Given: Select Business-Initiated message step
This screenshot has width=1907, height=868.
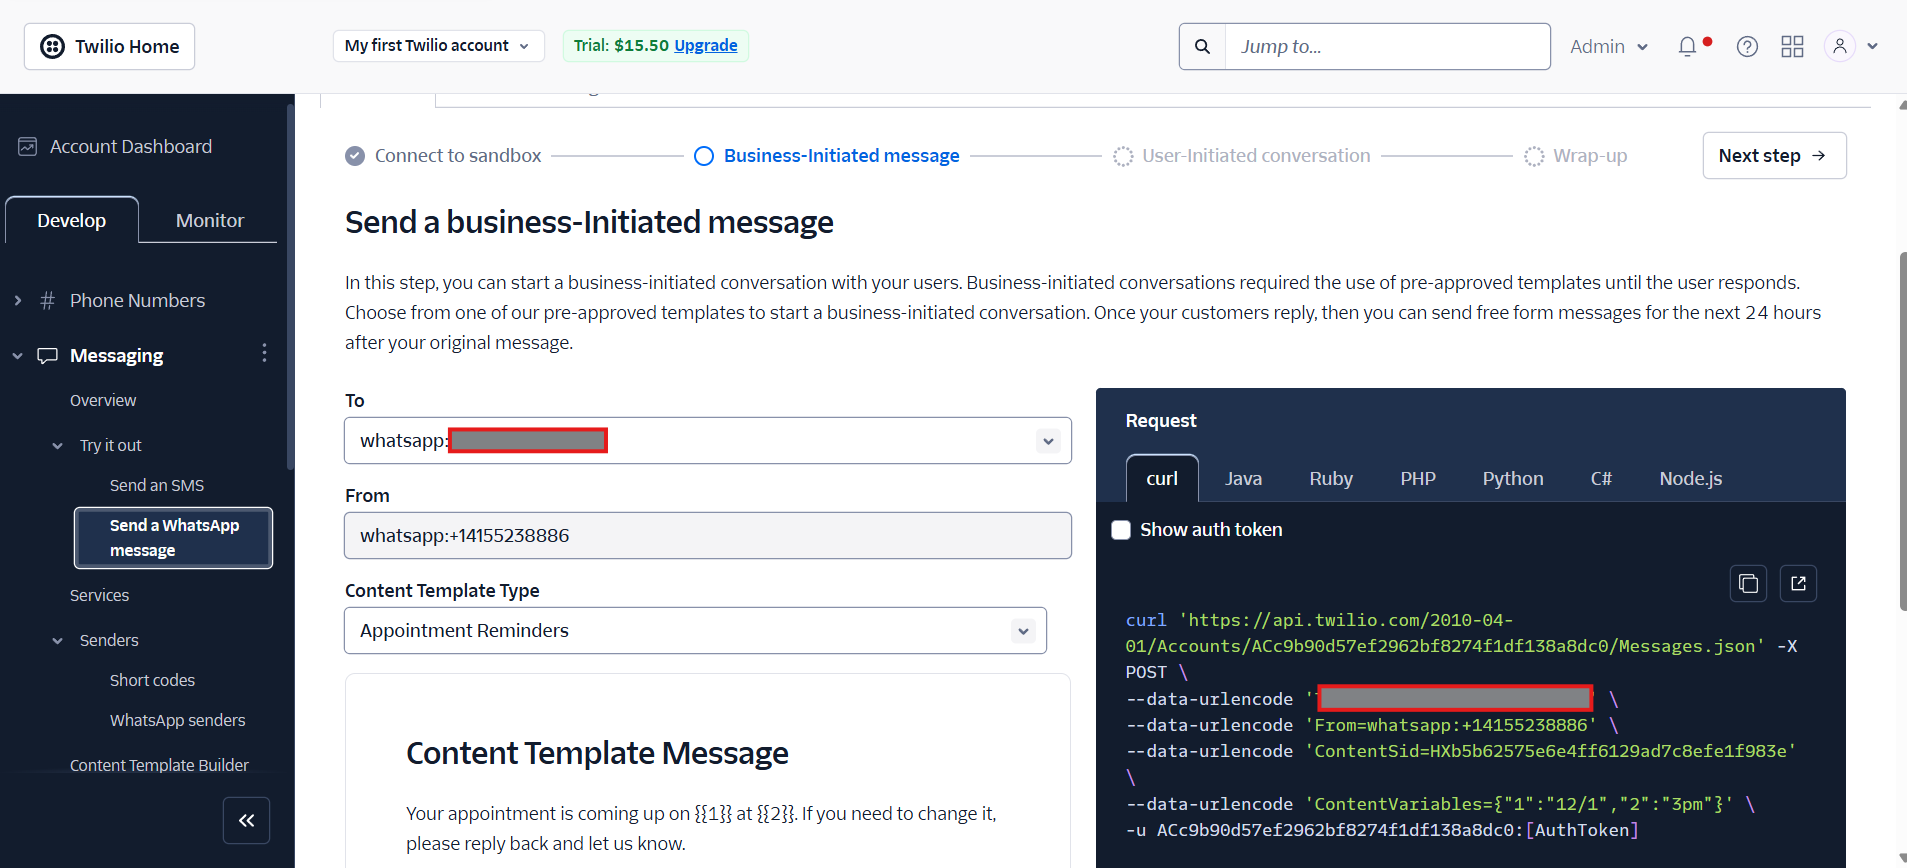Looking at the screenshot, I should tap(826, 156).
